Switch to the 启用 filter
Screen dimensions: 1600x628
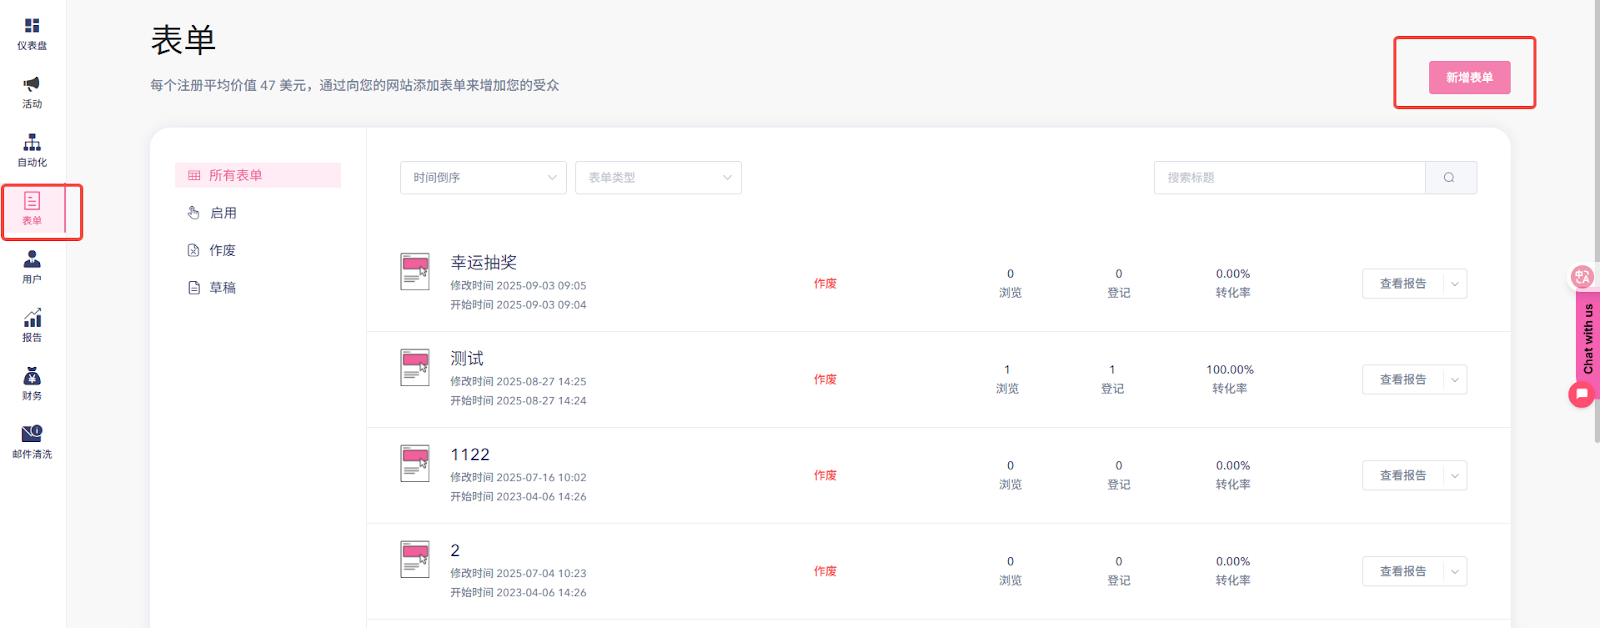tap(223, 213)
